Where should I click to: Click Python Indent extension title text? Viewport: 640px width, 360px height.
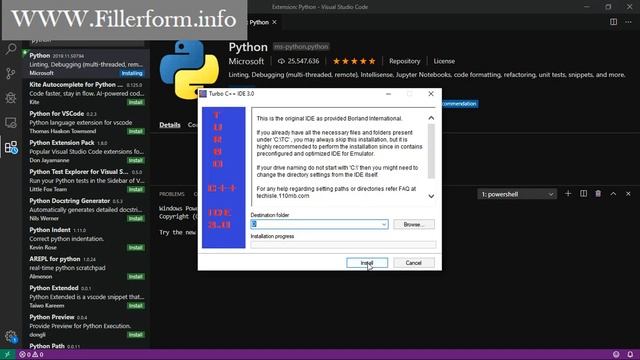50,230
